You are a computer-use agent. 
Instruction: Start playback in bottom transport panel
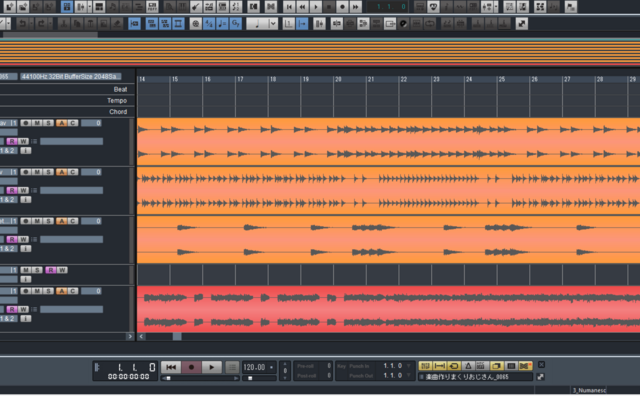click(x=211, y=367)
